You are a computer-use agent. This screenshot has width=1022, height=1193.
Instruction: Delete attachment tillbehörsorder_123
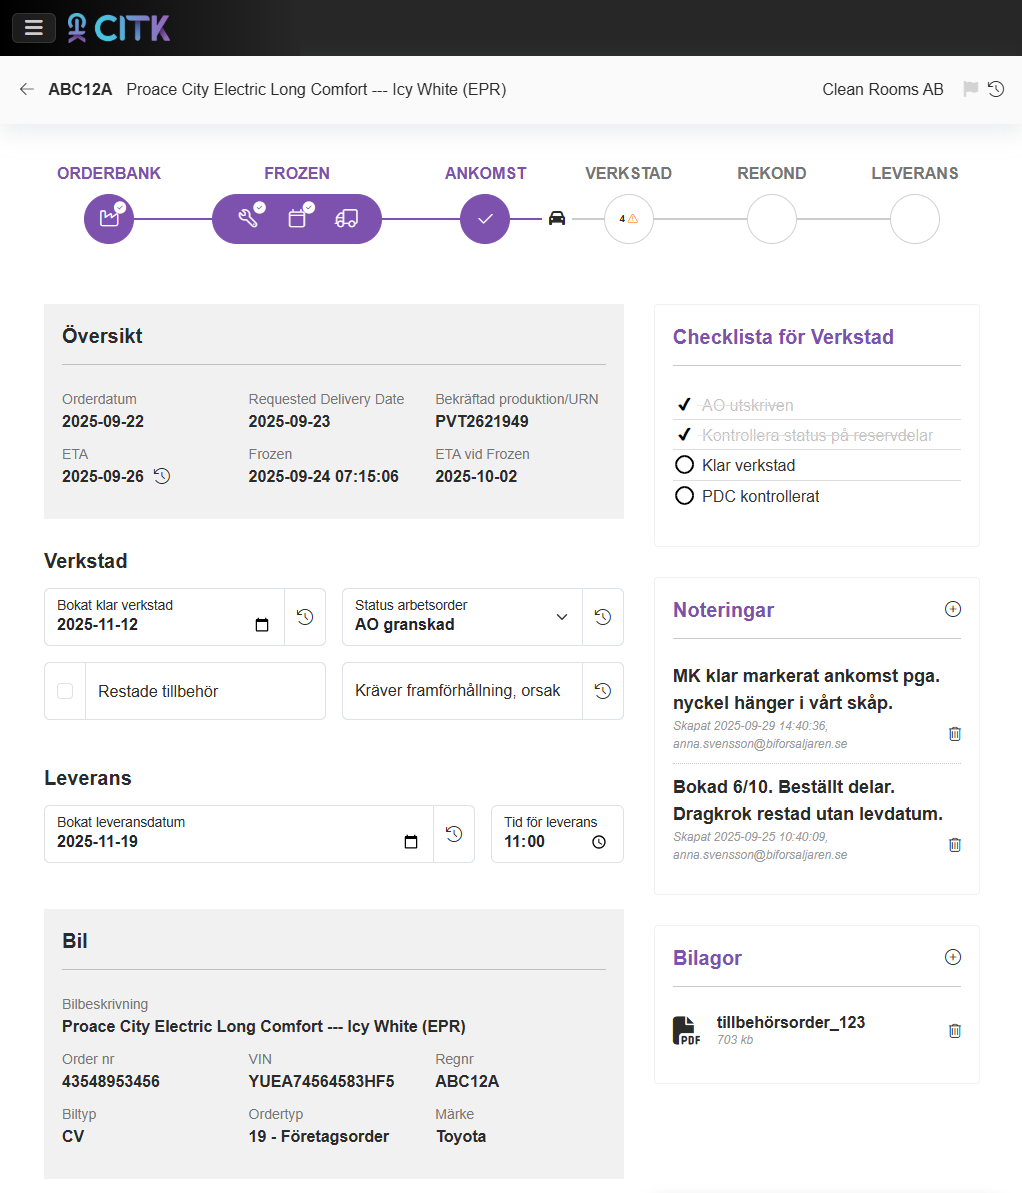click(955, 1031)
